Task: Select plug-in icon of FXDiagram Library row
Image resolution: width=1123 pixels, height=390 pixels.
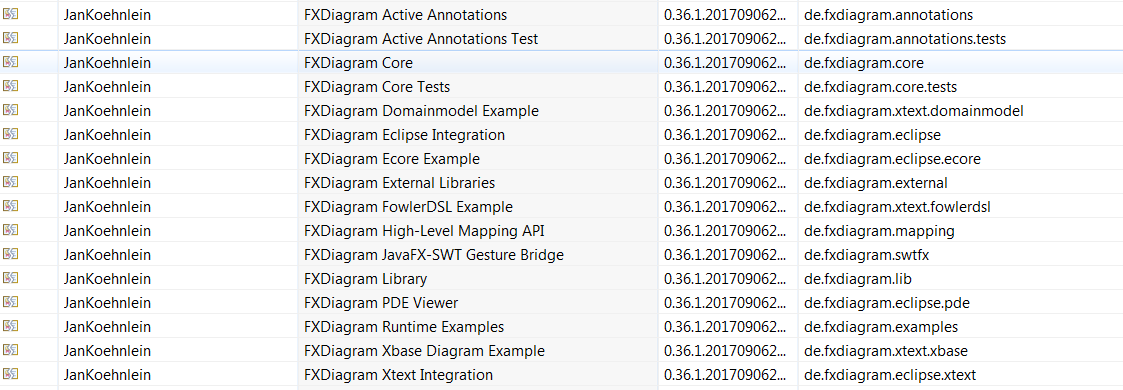Action: click(10, 278)
